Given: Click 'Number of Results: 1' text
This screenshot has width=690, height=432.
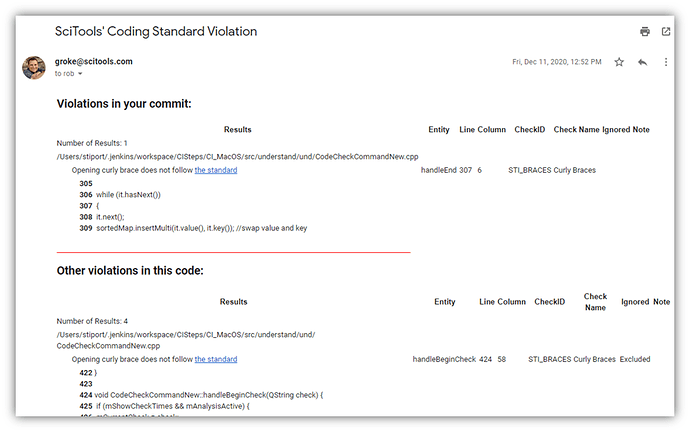Looking at the screenshot, I should click(92, 143).
